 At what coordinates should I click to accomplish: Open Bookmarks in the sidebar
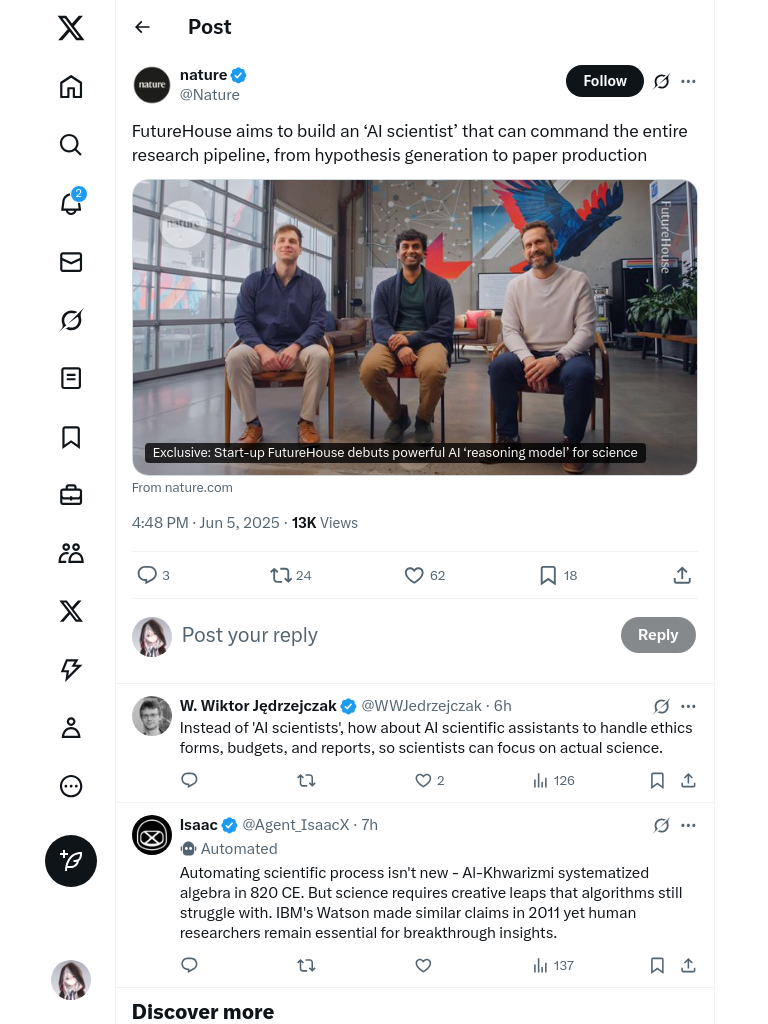coord(71,437)
